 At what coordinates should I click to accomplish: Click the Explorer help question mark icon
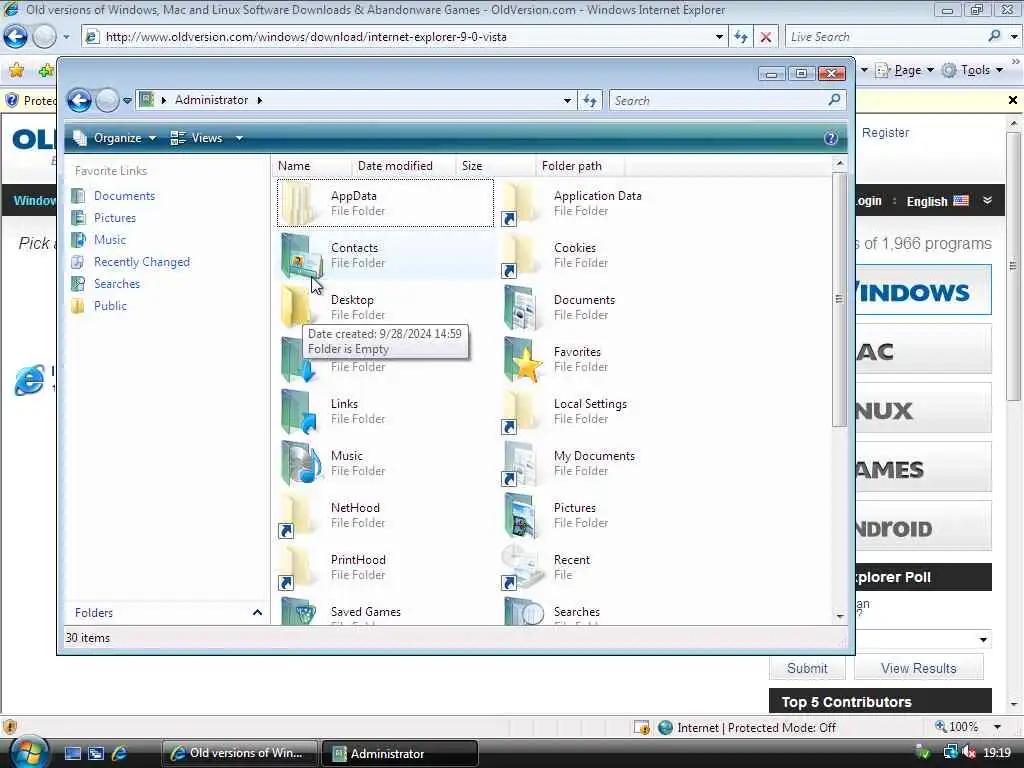(831, 138)
